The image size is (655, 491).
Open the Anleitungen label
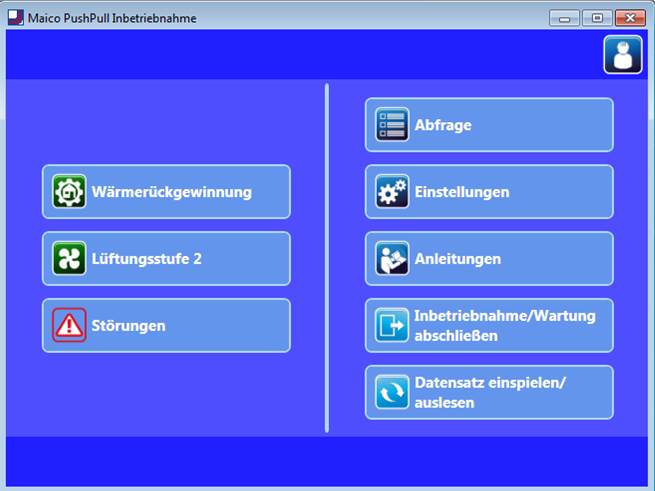pos(457,259)
